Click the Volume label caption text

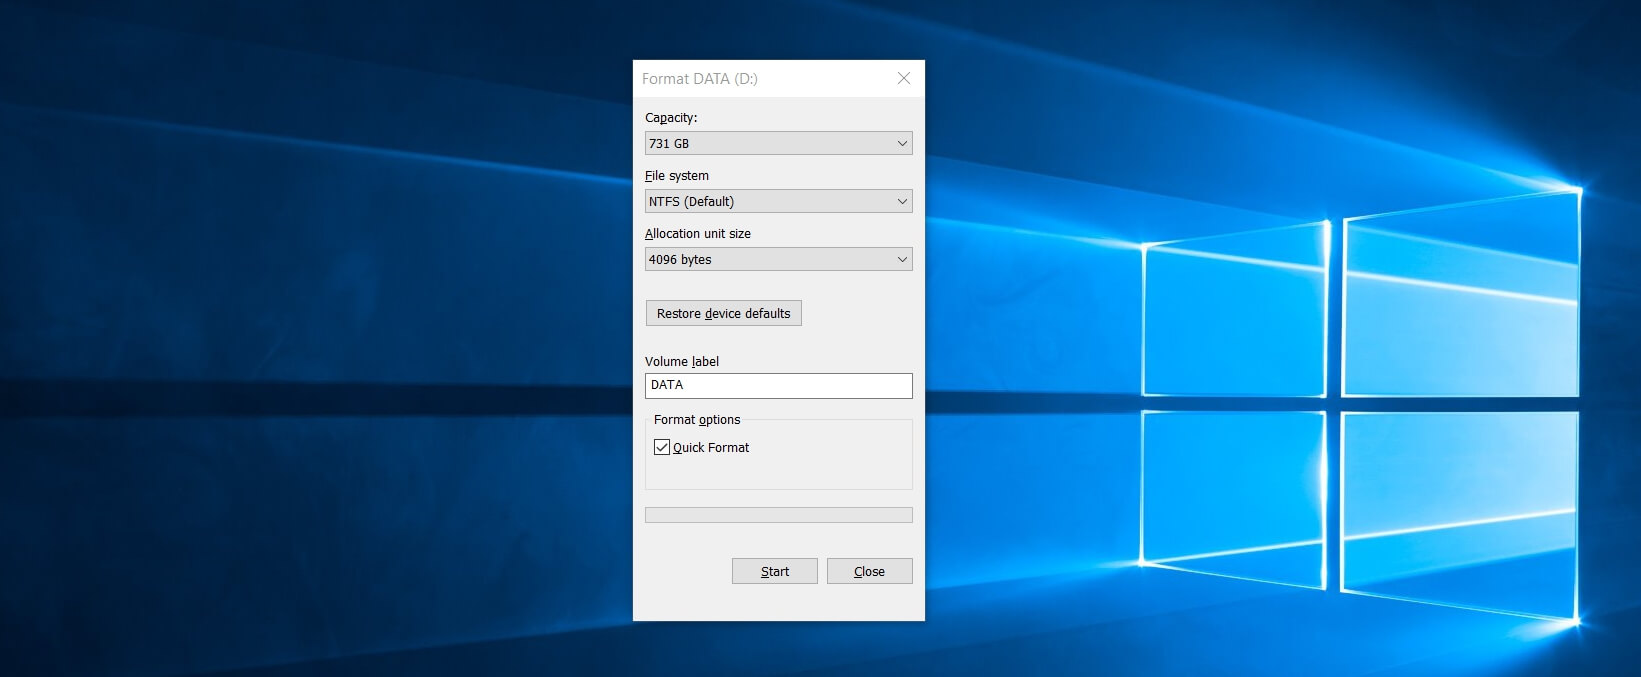coord(682,361)
